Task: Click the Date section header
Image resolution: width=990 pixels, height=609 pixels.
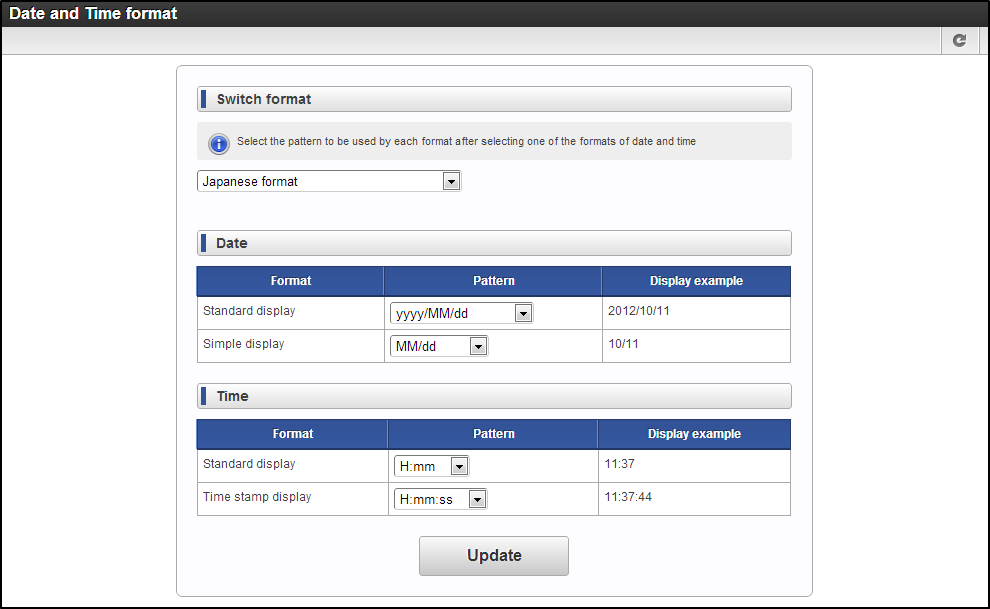Action: (494, 243)
